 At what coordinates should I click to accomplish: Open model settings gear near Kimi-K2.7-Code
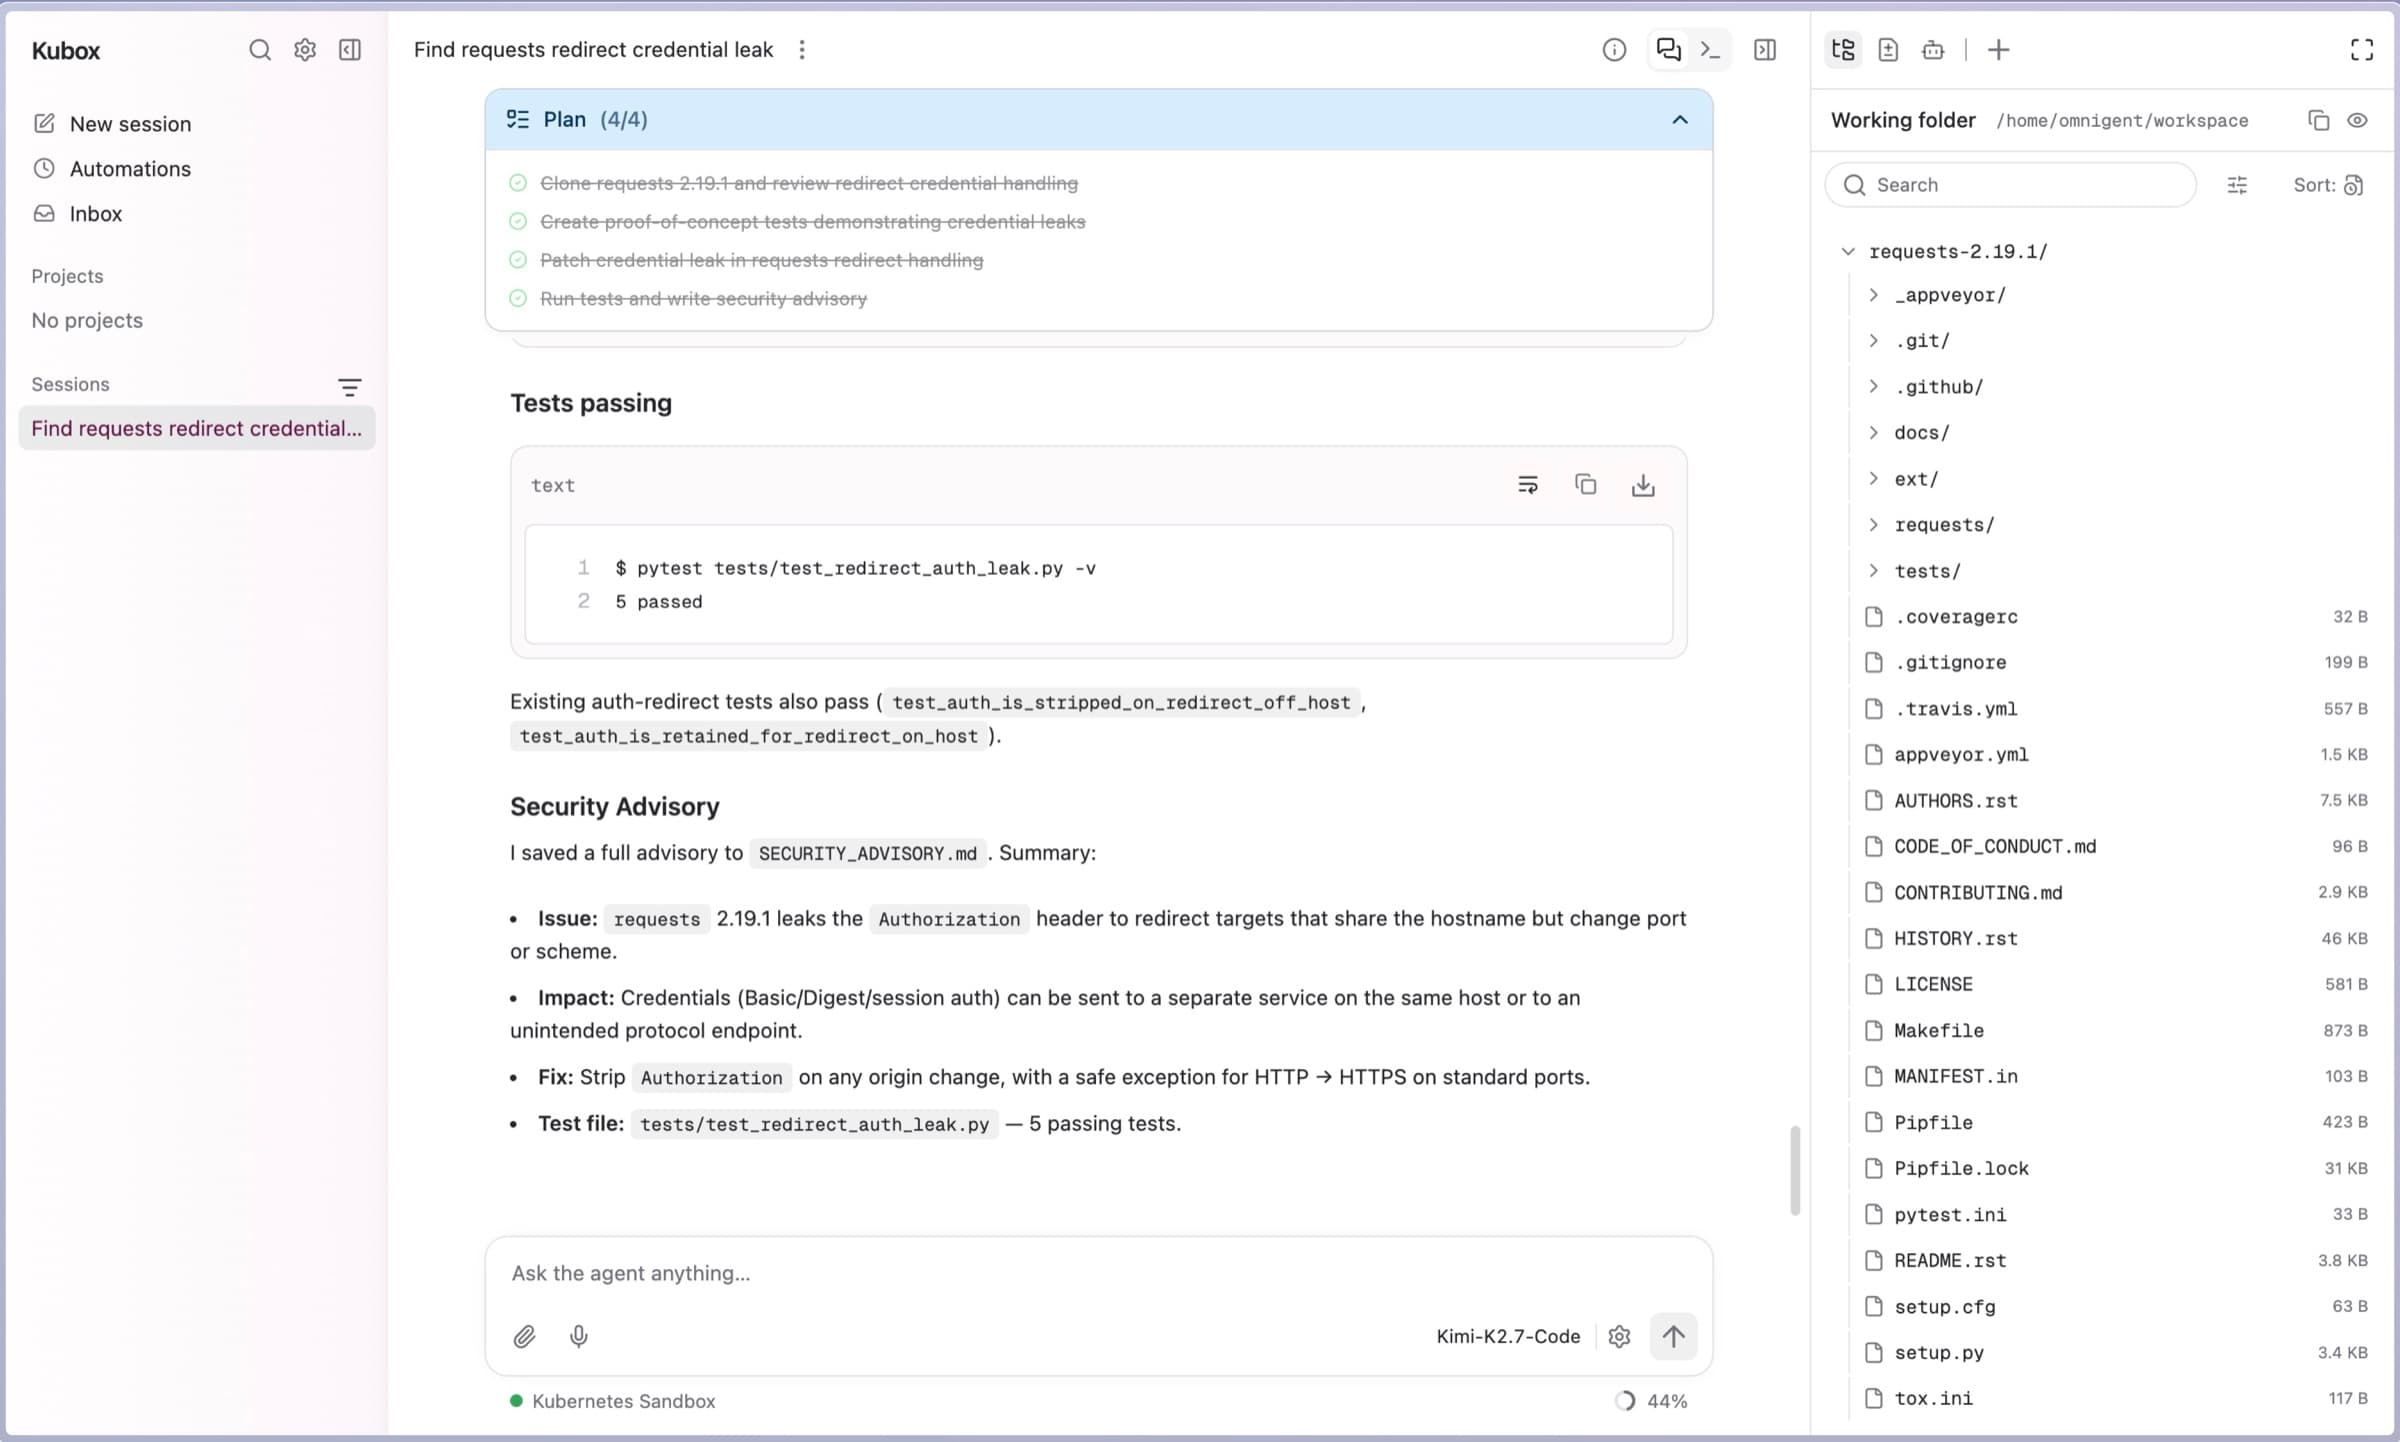1619,1336
